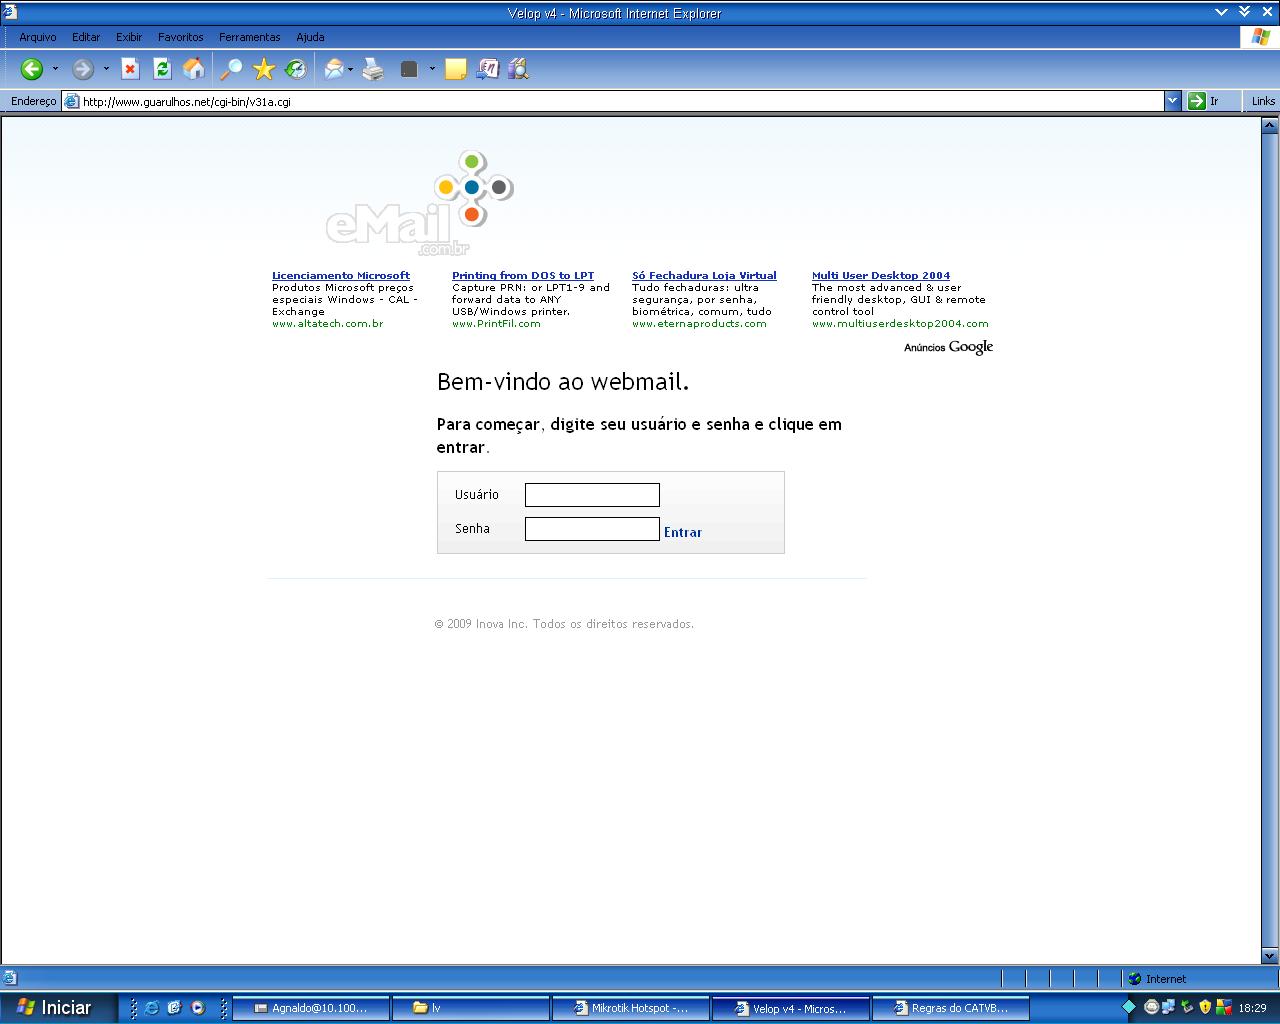Viewport: 1280px width, 1024px height.
Task: Click the Internet Explorer quick launch icon
Action: 152,1008
